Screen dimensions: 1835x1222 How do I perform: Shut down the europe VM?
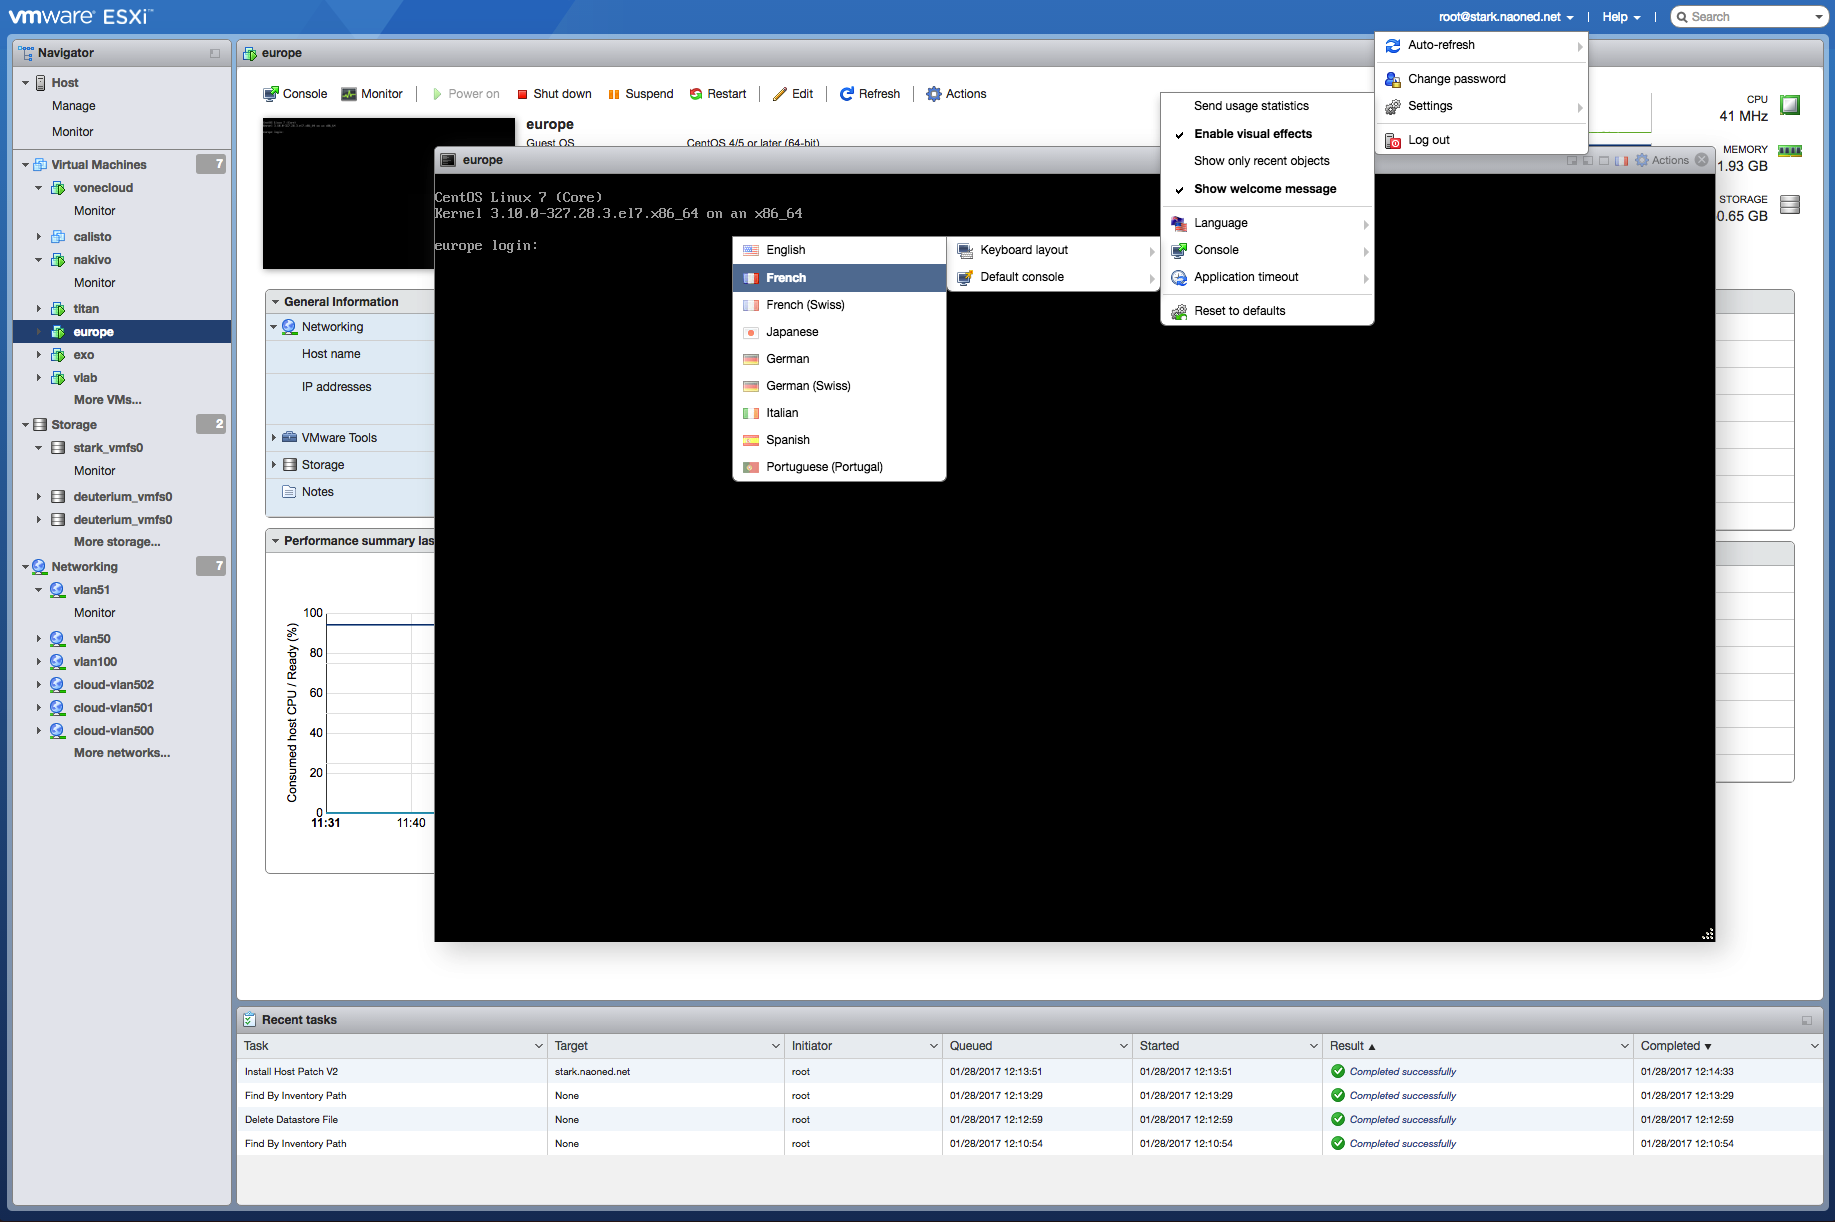pos(554,94)
